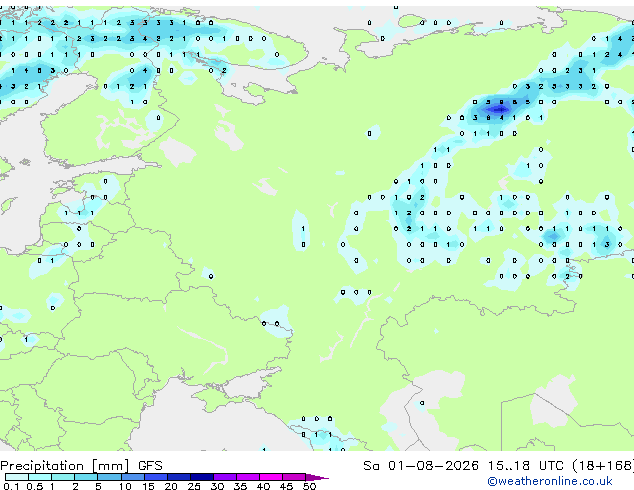Viewport: 634px width, 490px height.
Task: Click the legend label '20'
Action: point(171,486)
